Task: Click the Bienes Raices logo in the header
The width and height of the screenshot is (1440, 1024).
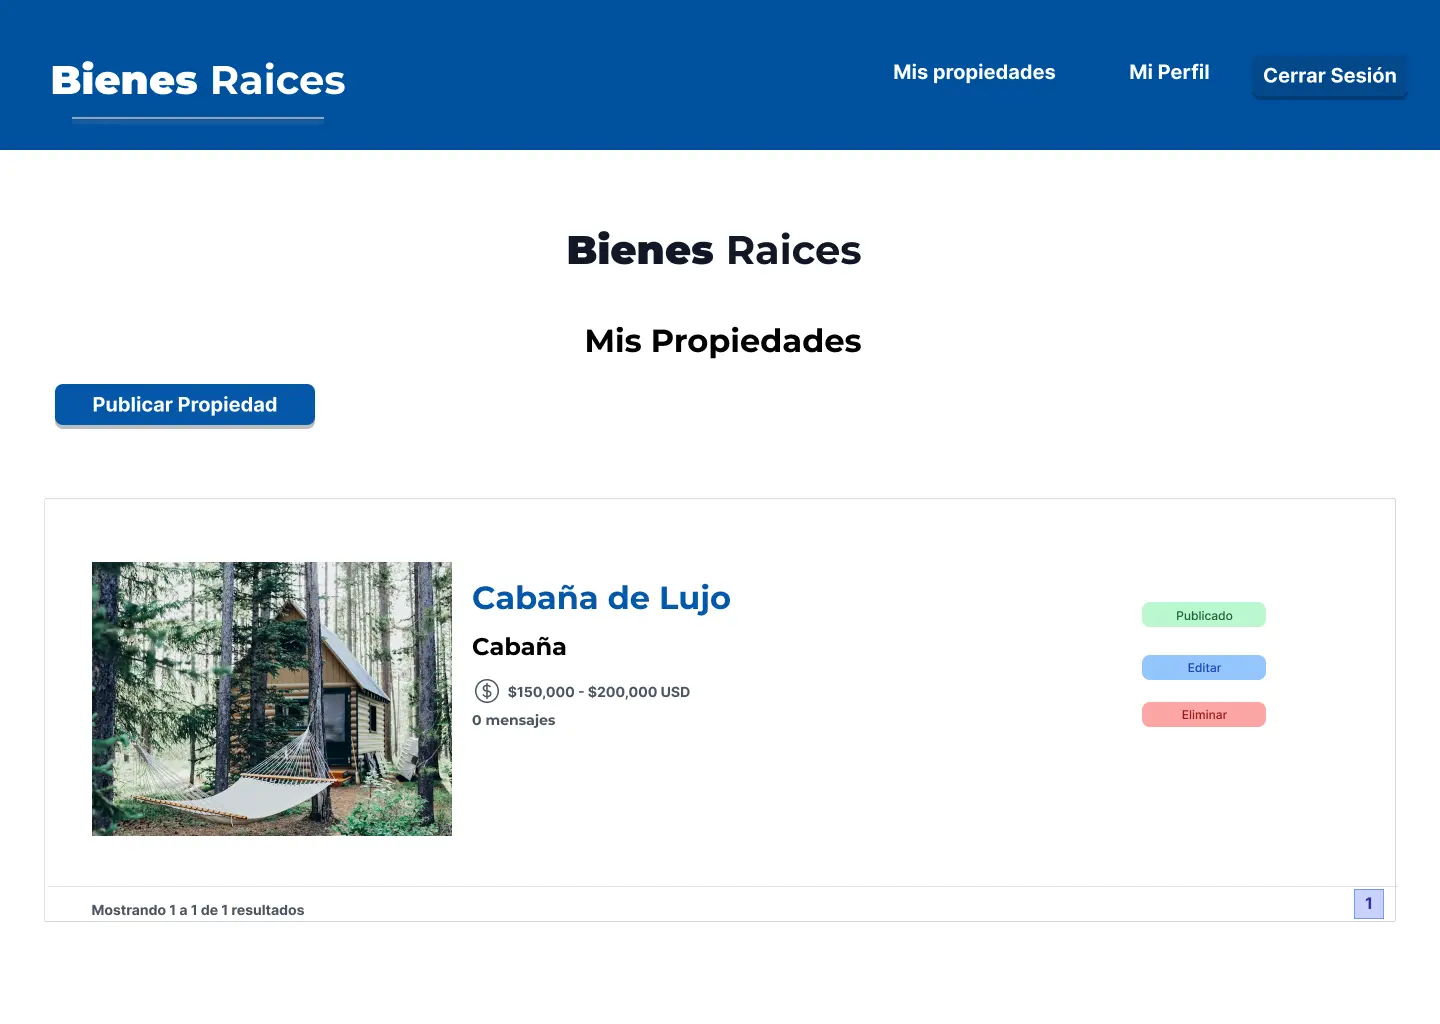Action: [x=197, y=80]
